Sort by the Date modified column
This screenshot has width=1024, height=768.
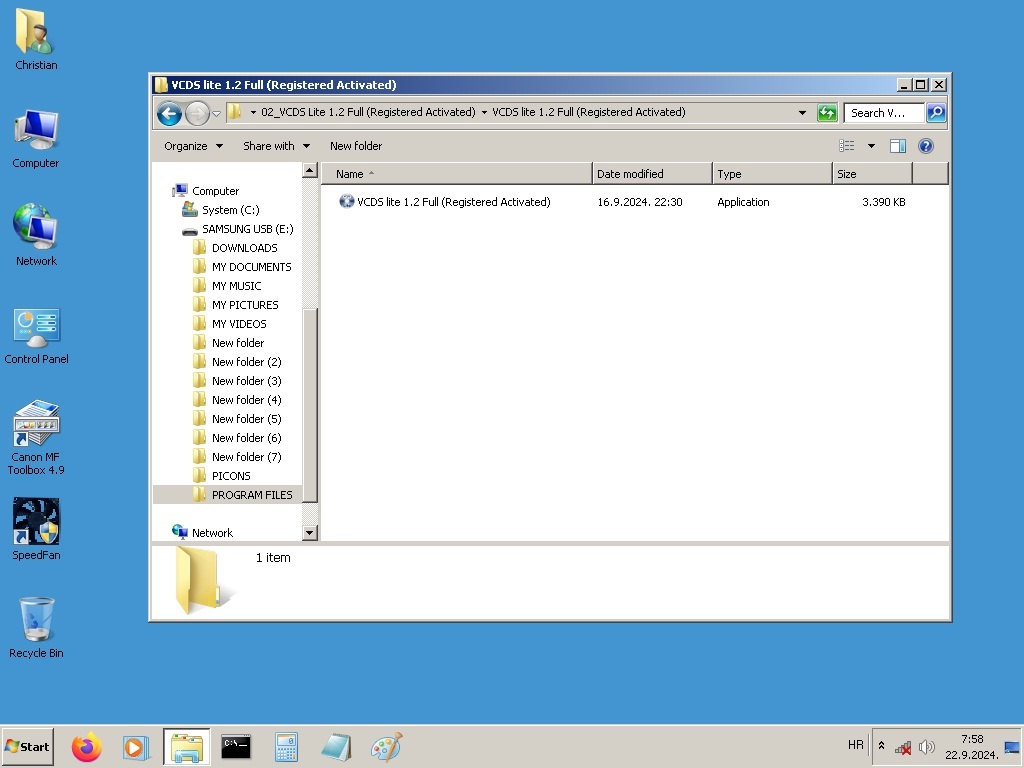[652, 174]
